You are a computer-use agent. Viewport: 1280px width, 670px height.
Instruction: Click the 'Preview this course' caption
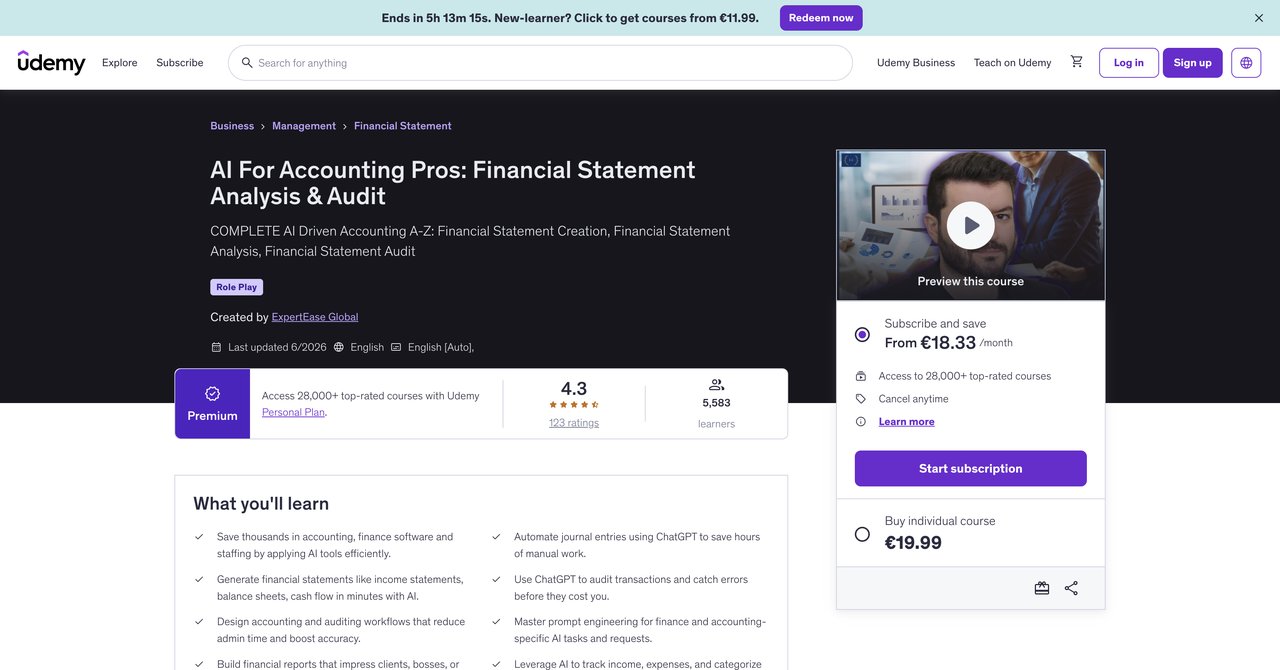[971, 282]
